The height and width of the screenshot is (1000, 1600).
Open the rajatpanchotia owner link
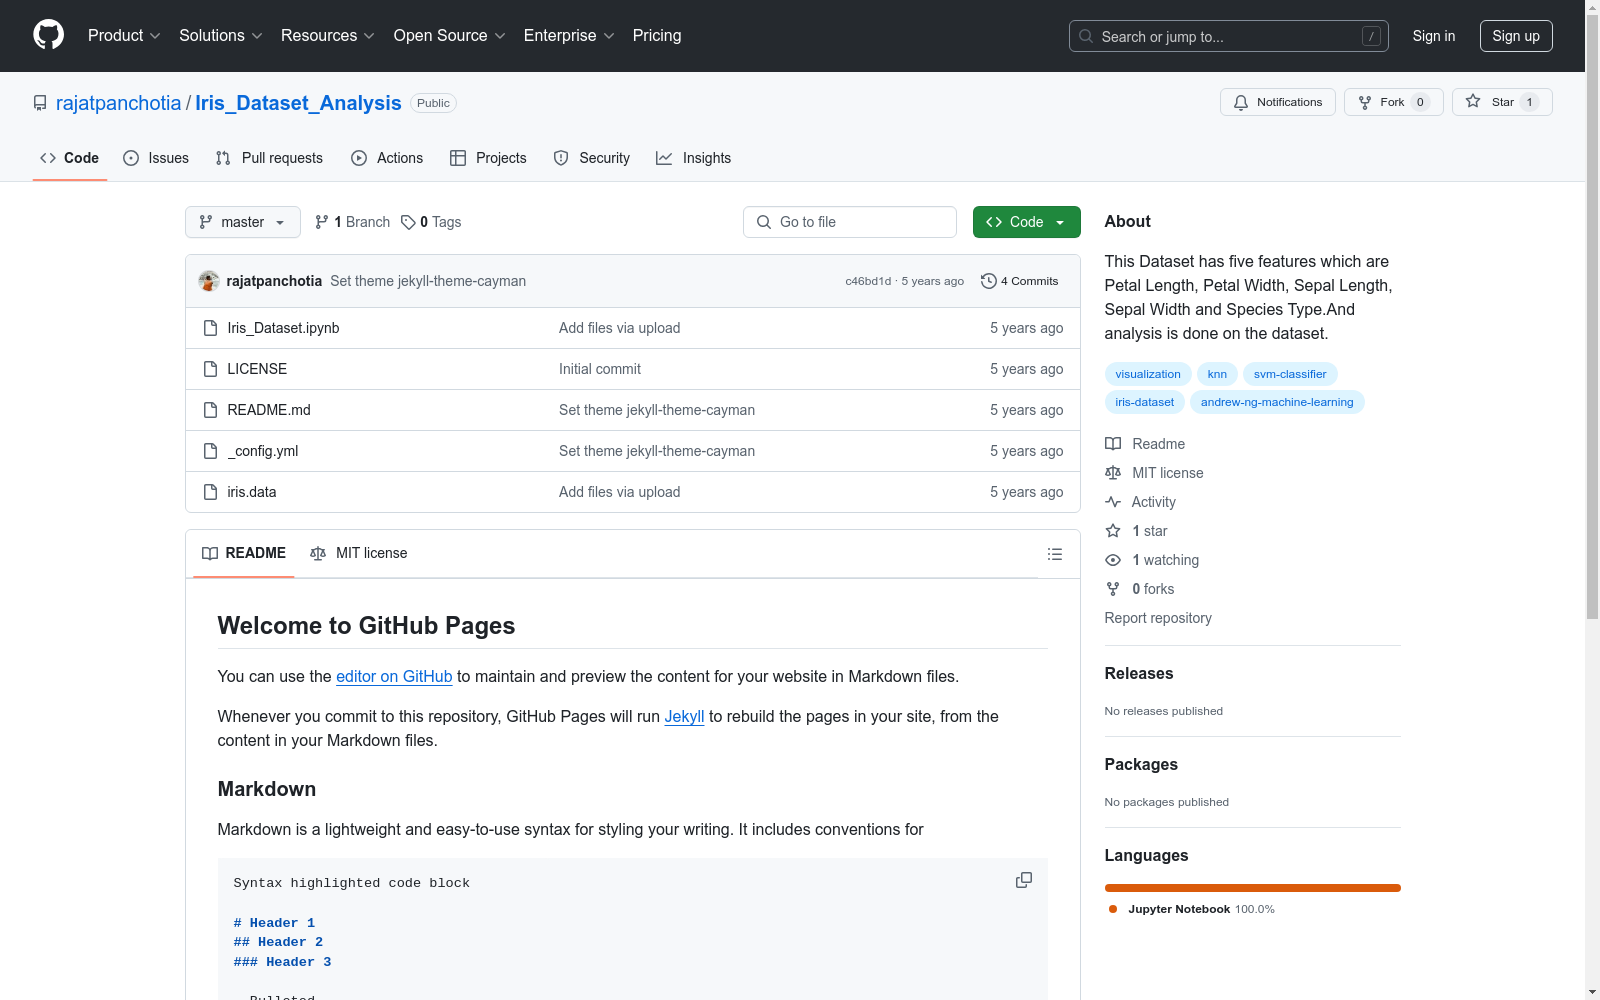coord(119,103)
